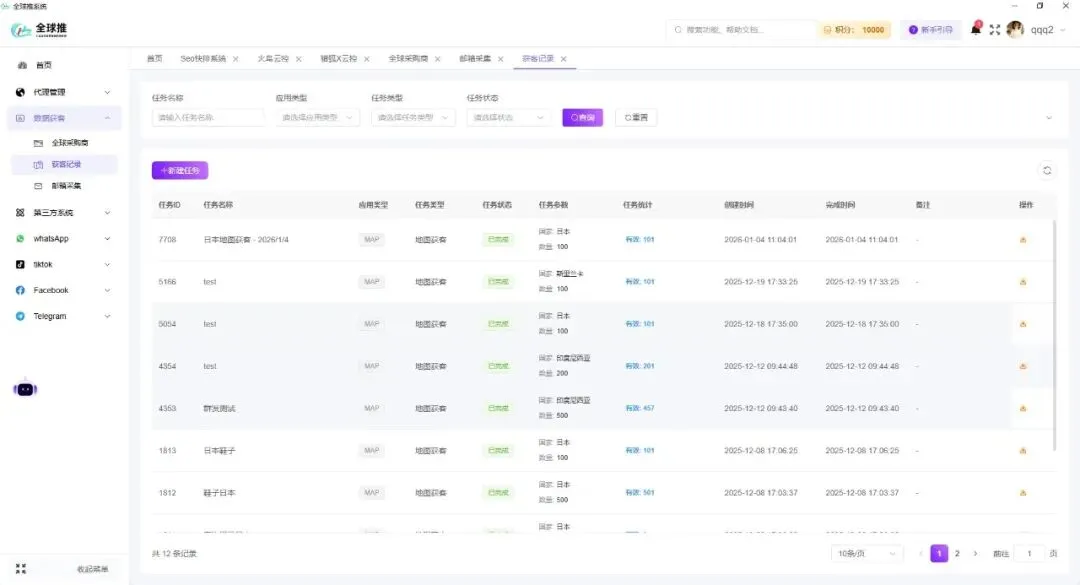Image resolution: width=1080 pixels, height=585 pixels.
Task: Select the 获客记录 sidebar sub-item
Action: tap(66, 165)
